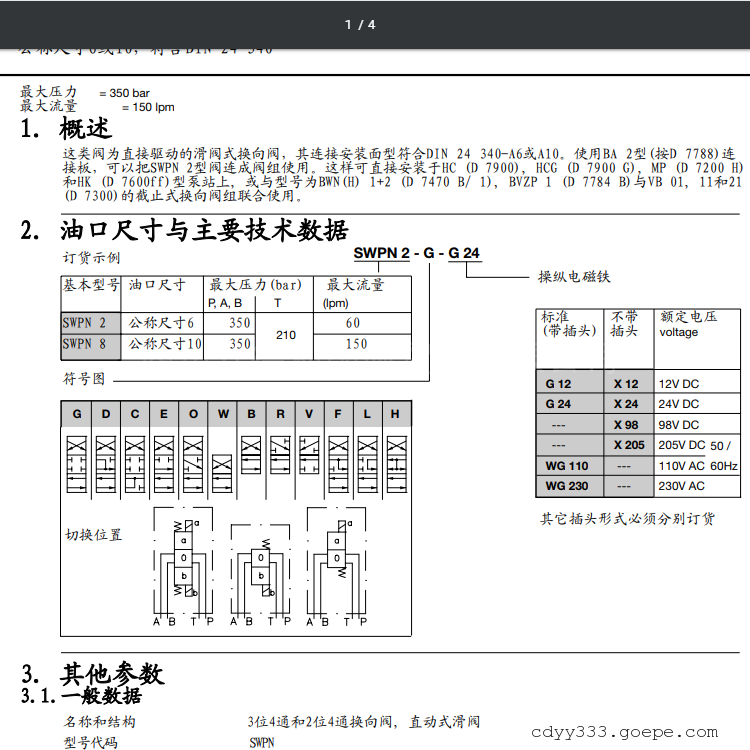
Task: Click the page indicator 1 / 4
Action: pyautogui.click(x=360, y=24)
